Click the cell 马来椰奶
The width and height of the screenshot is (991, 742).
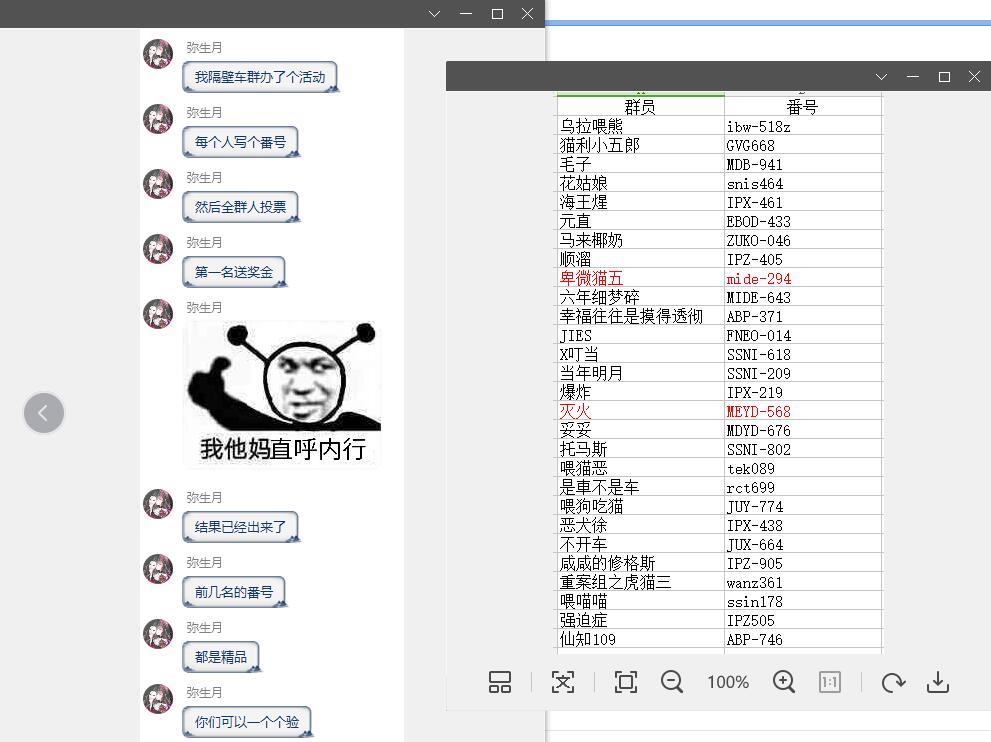(x=640, y=240)
